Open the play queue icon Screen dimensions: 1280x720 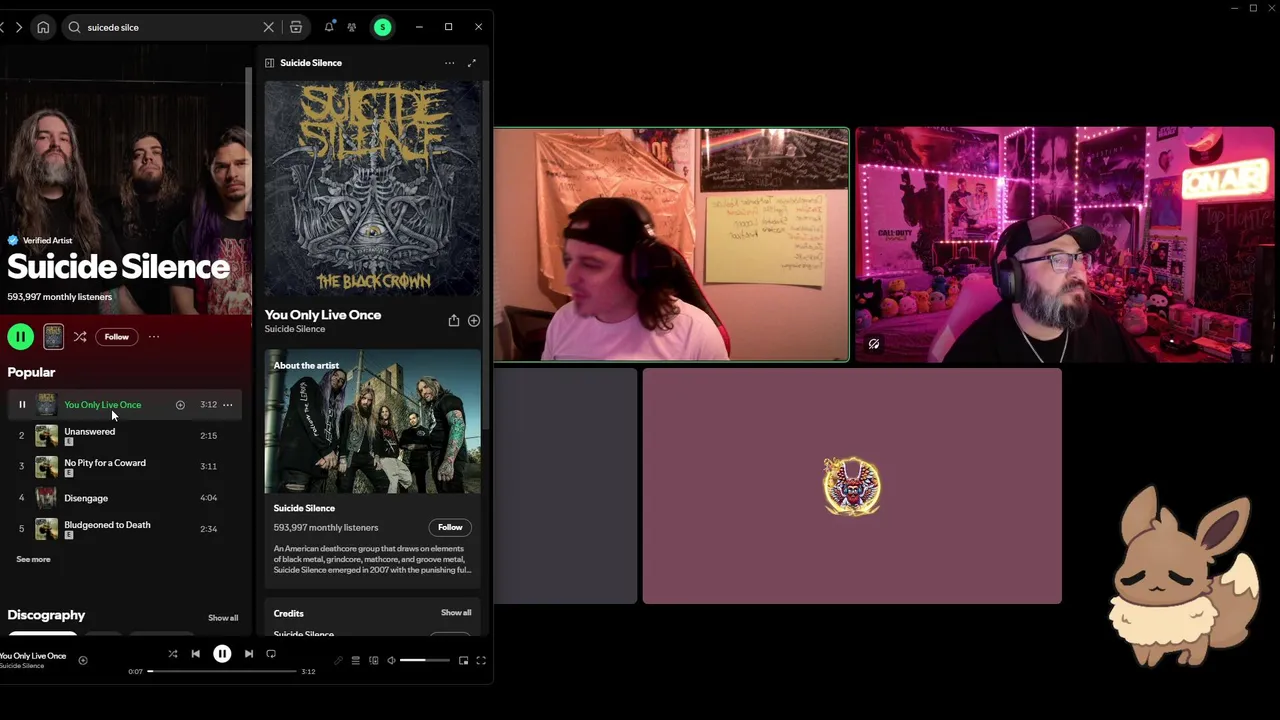(355, 660)
